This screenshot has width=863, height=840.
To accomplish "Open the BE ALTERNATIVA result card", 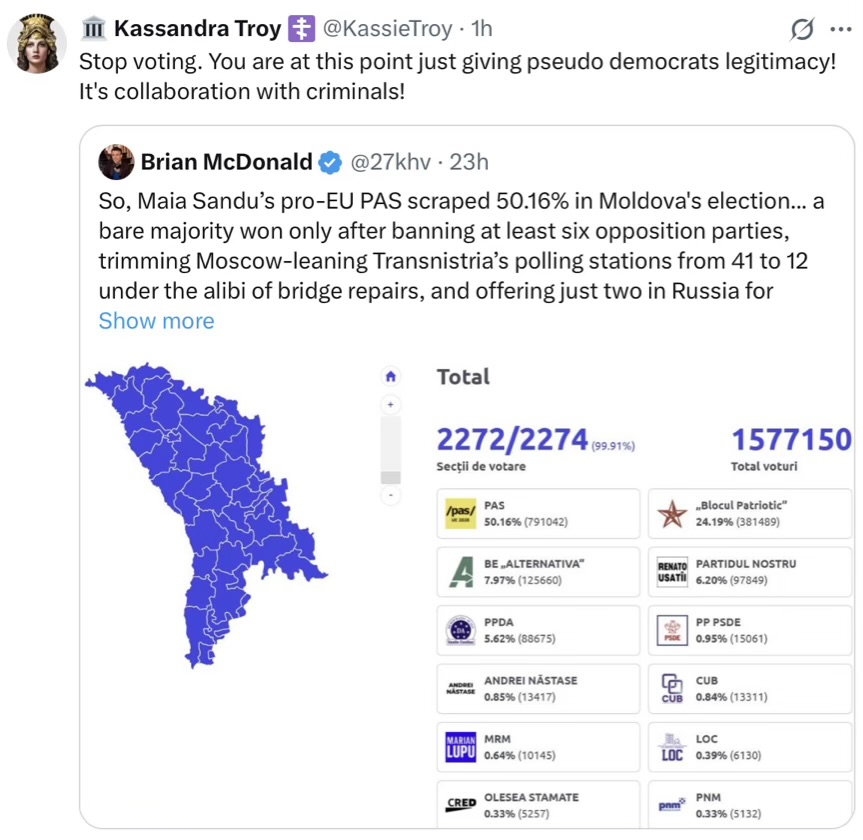I will pos(538,571).
